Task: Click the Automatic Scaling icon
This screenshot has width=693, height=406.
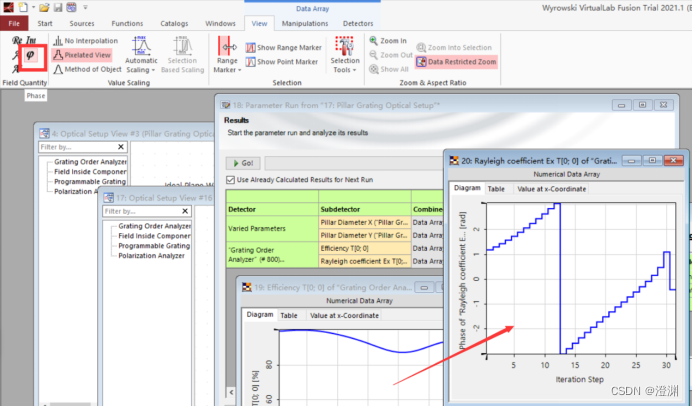Action: [141, 46]
